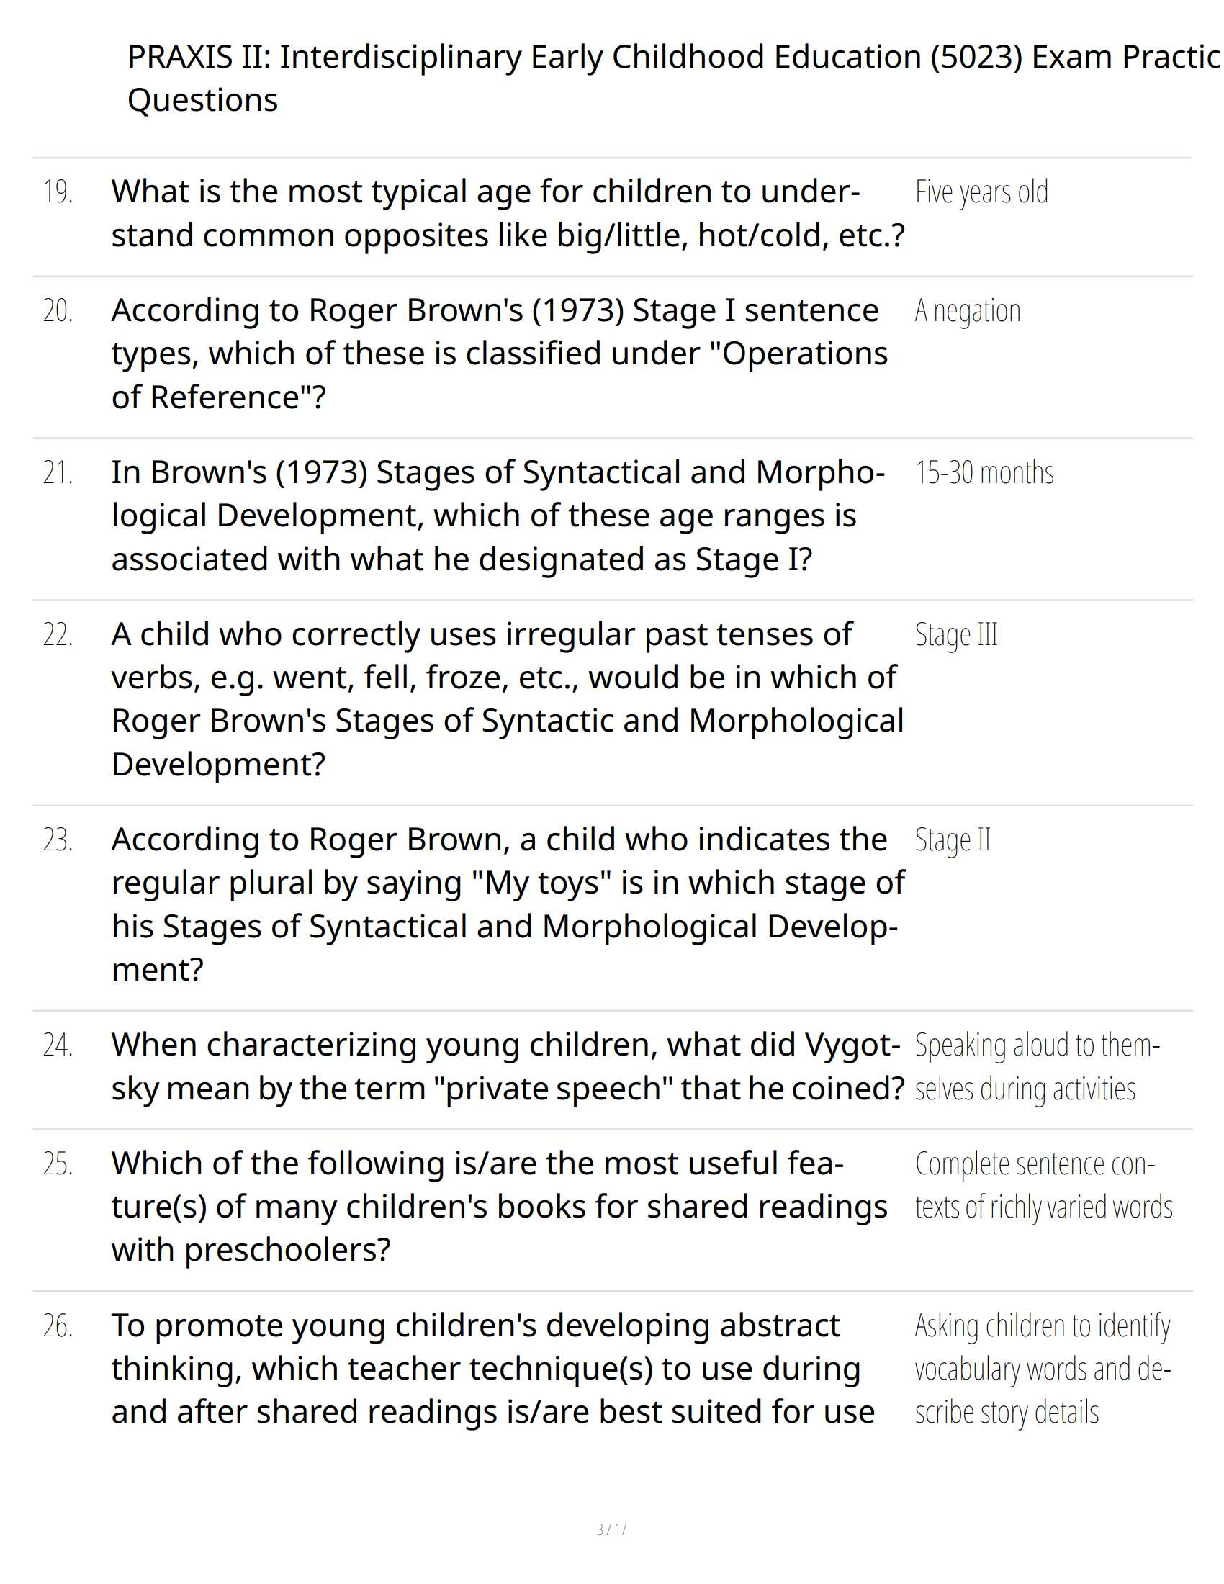
Task: Select question 26 about abstract thinking techniques
Action: [x=493, y=1368]
